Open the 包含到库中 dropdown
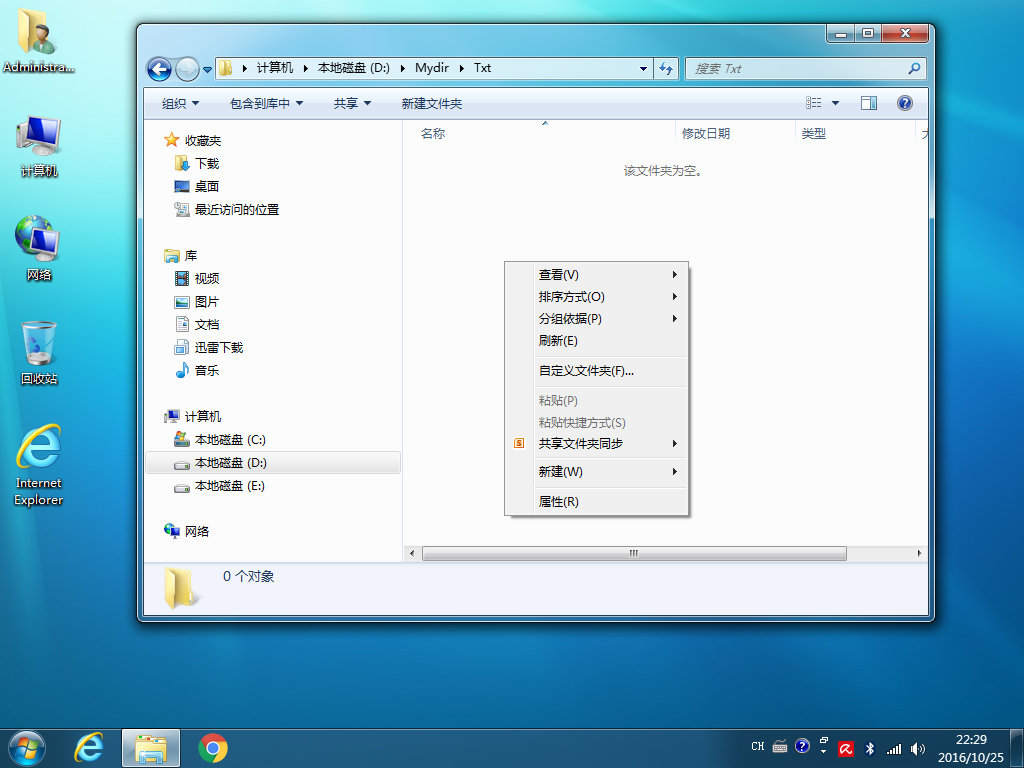Viewport: 1024px width, 768px height. coord(266,103)
